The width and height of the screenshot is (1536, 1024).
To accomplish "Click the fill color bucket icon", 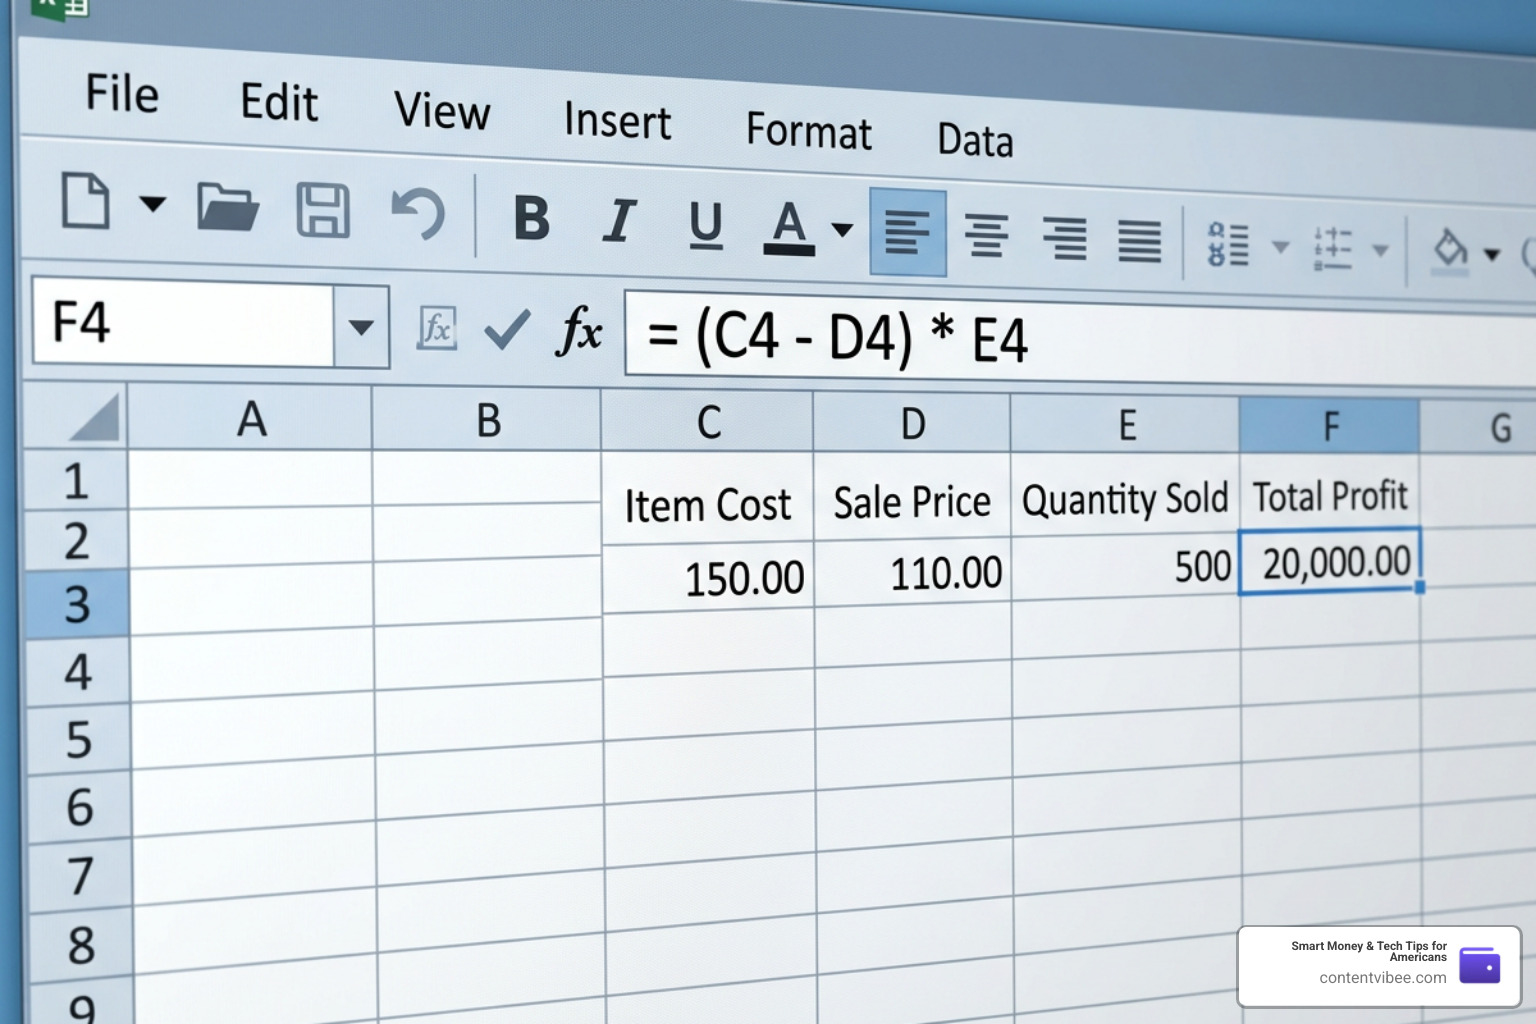I will 1450,251.
